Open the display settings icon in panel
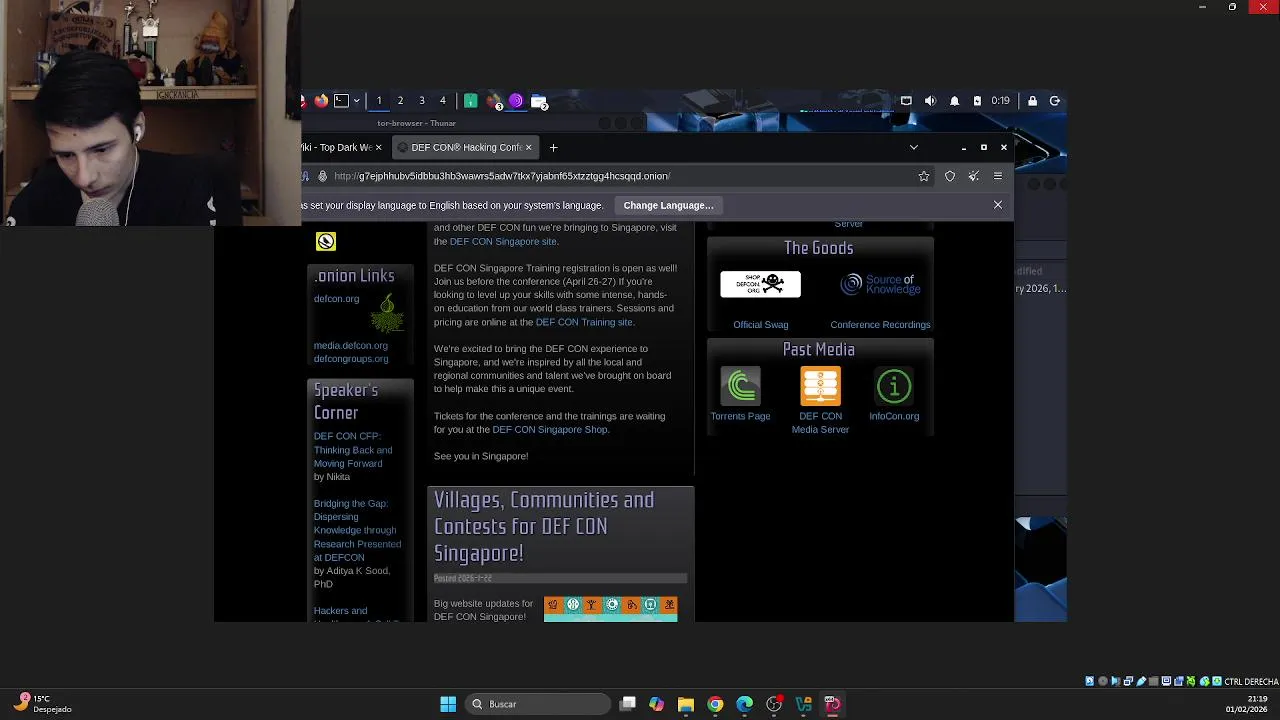Image resolution: width=1280 pixels, height=720 pixels. tap(906, 101)
